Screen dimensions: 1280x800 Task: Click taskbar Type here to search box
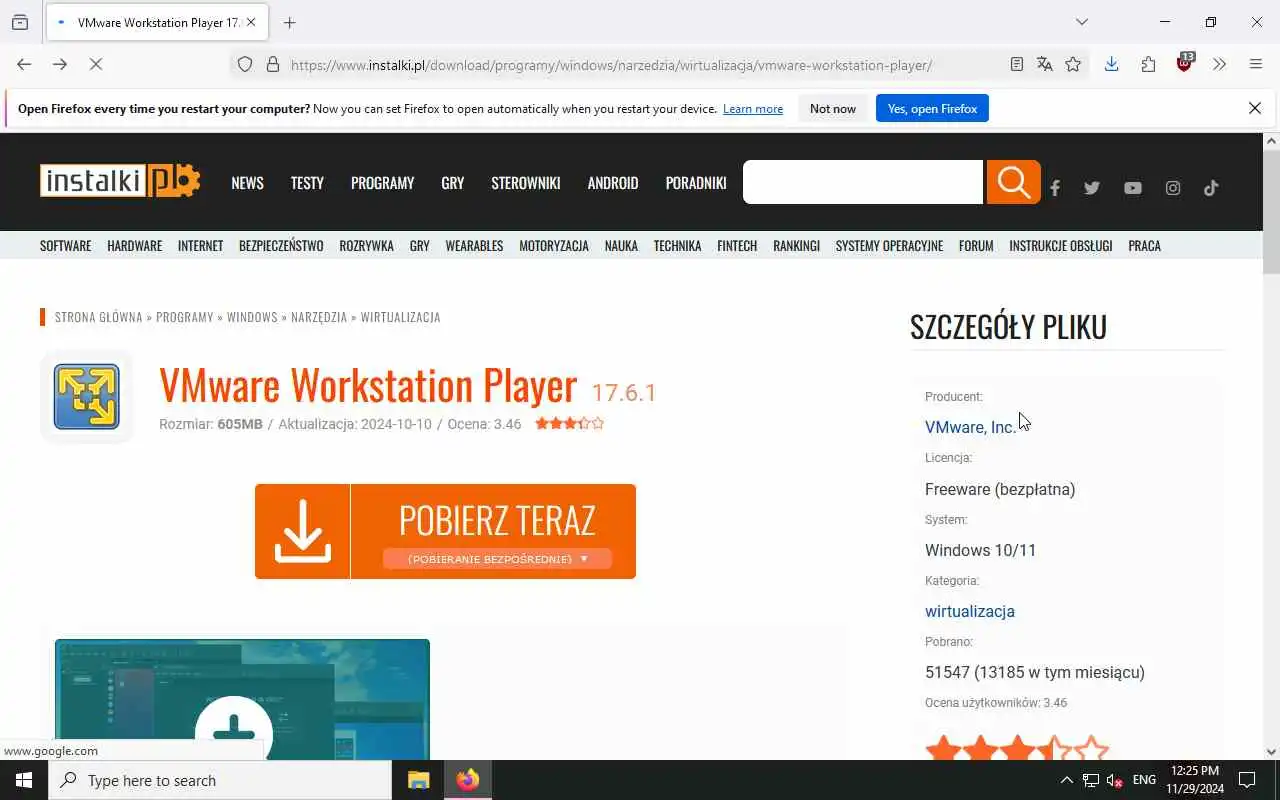point(220,780)
